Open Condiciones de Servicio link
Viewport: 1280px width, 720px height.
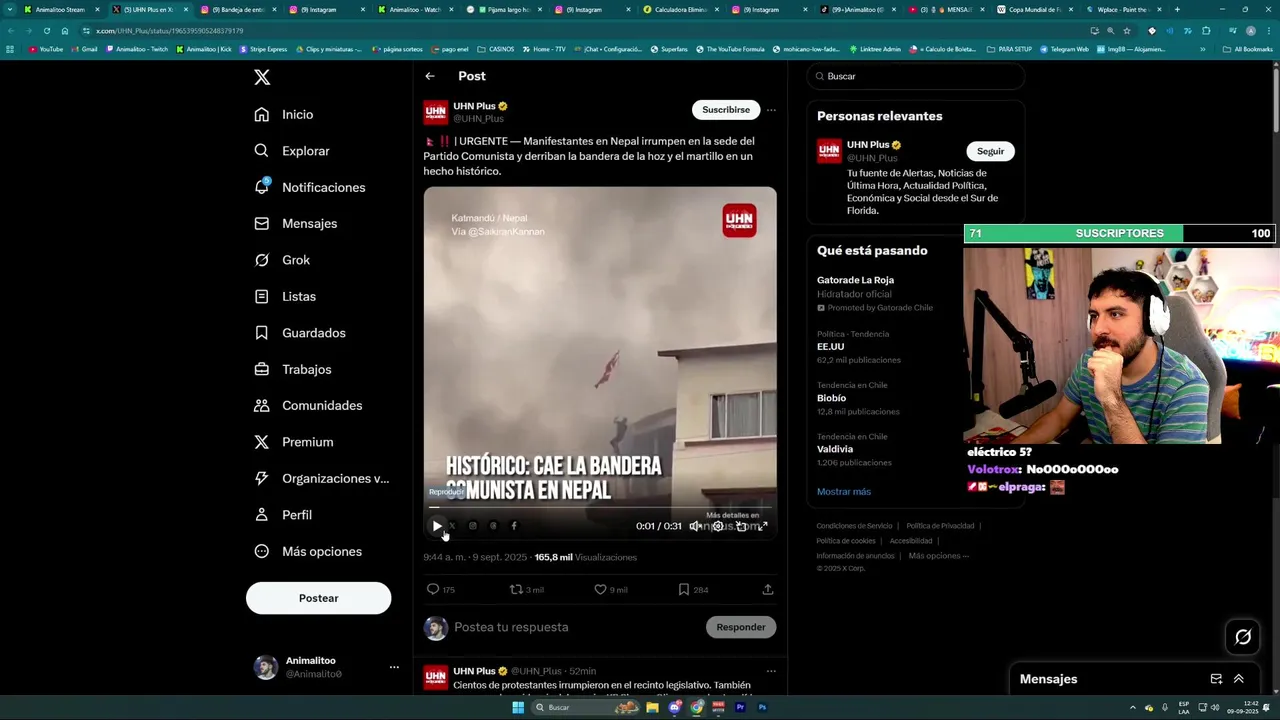854,526
